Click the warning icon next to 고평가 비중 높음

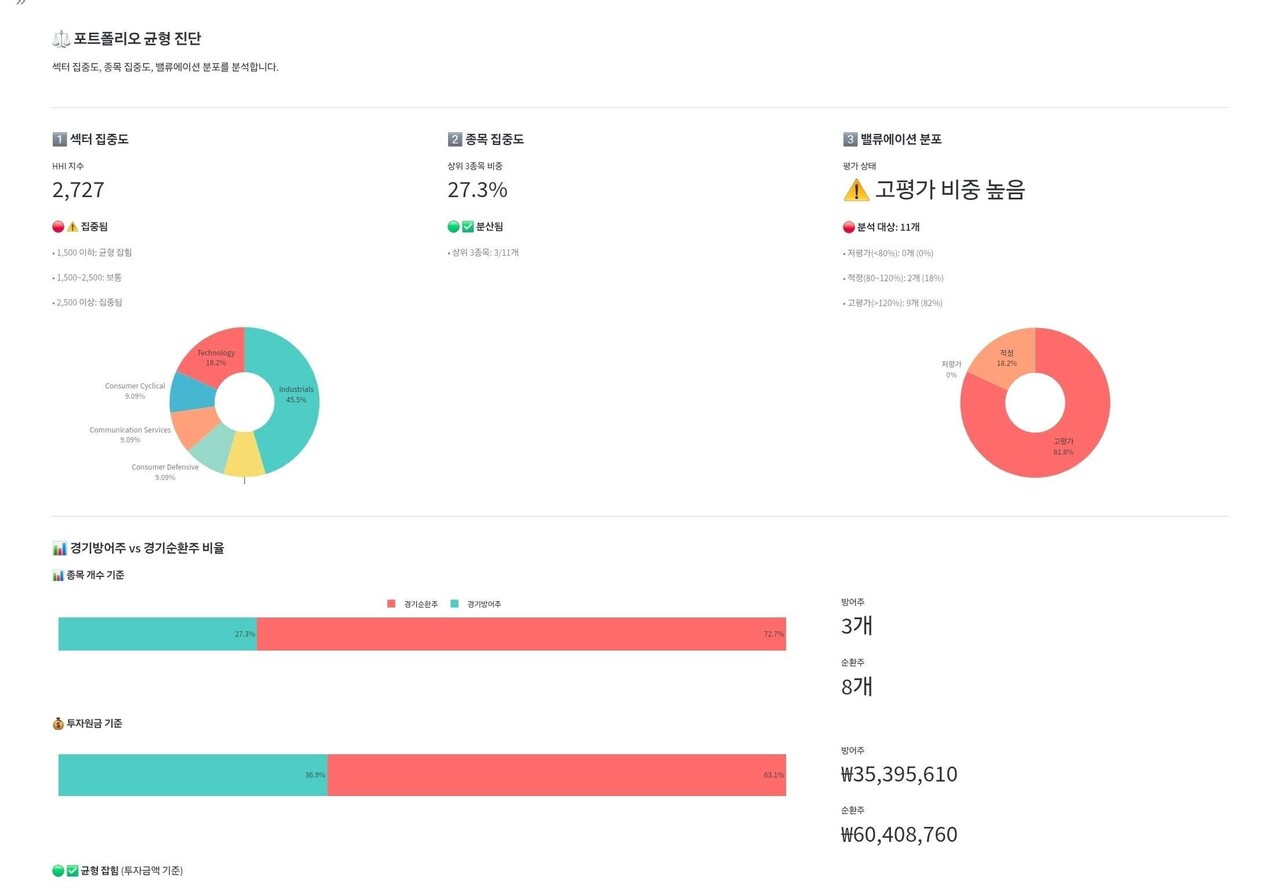pyautogui.click(x=857, y=190)
